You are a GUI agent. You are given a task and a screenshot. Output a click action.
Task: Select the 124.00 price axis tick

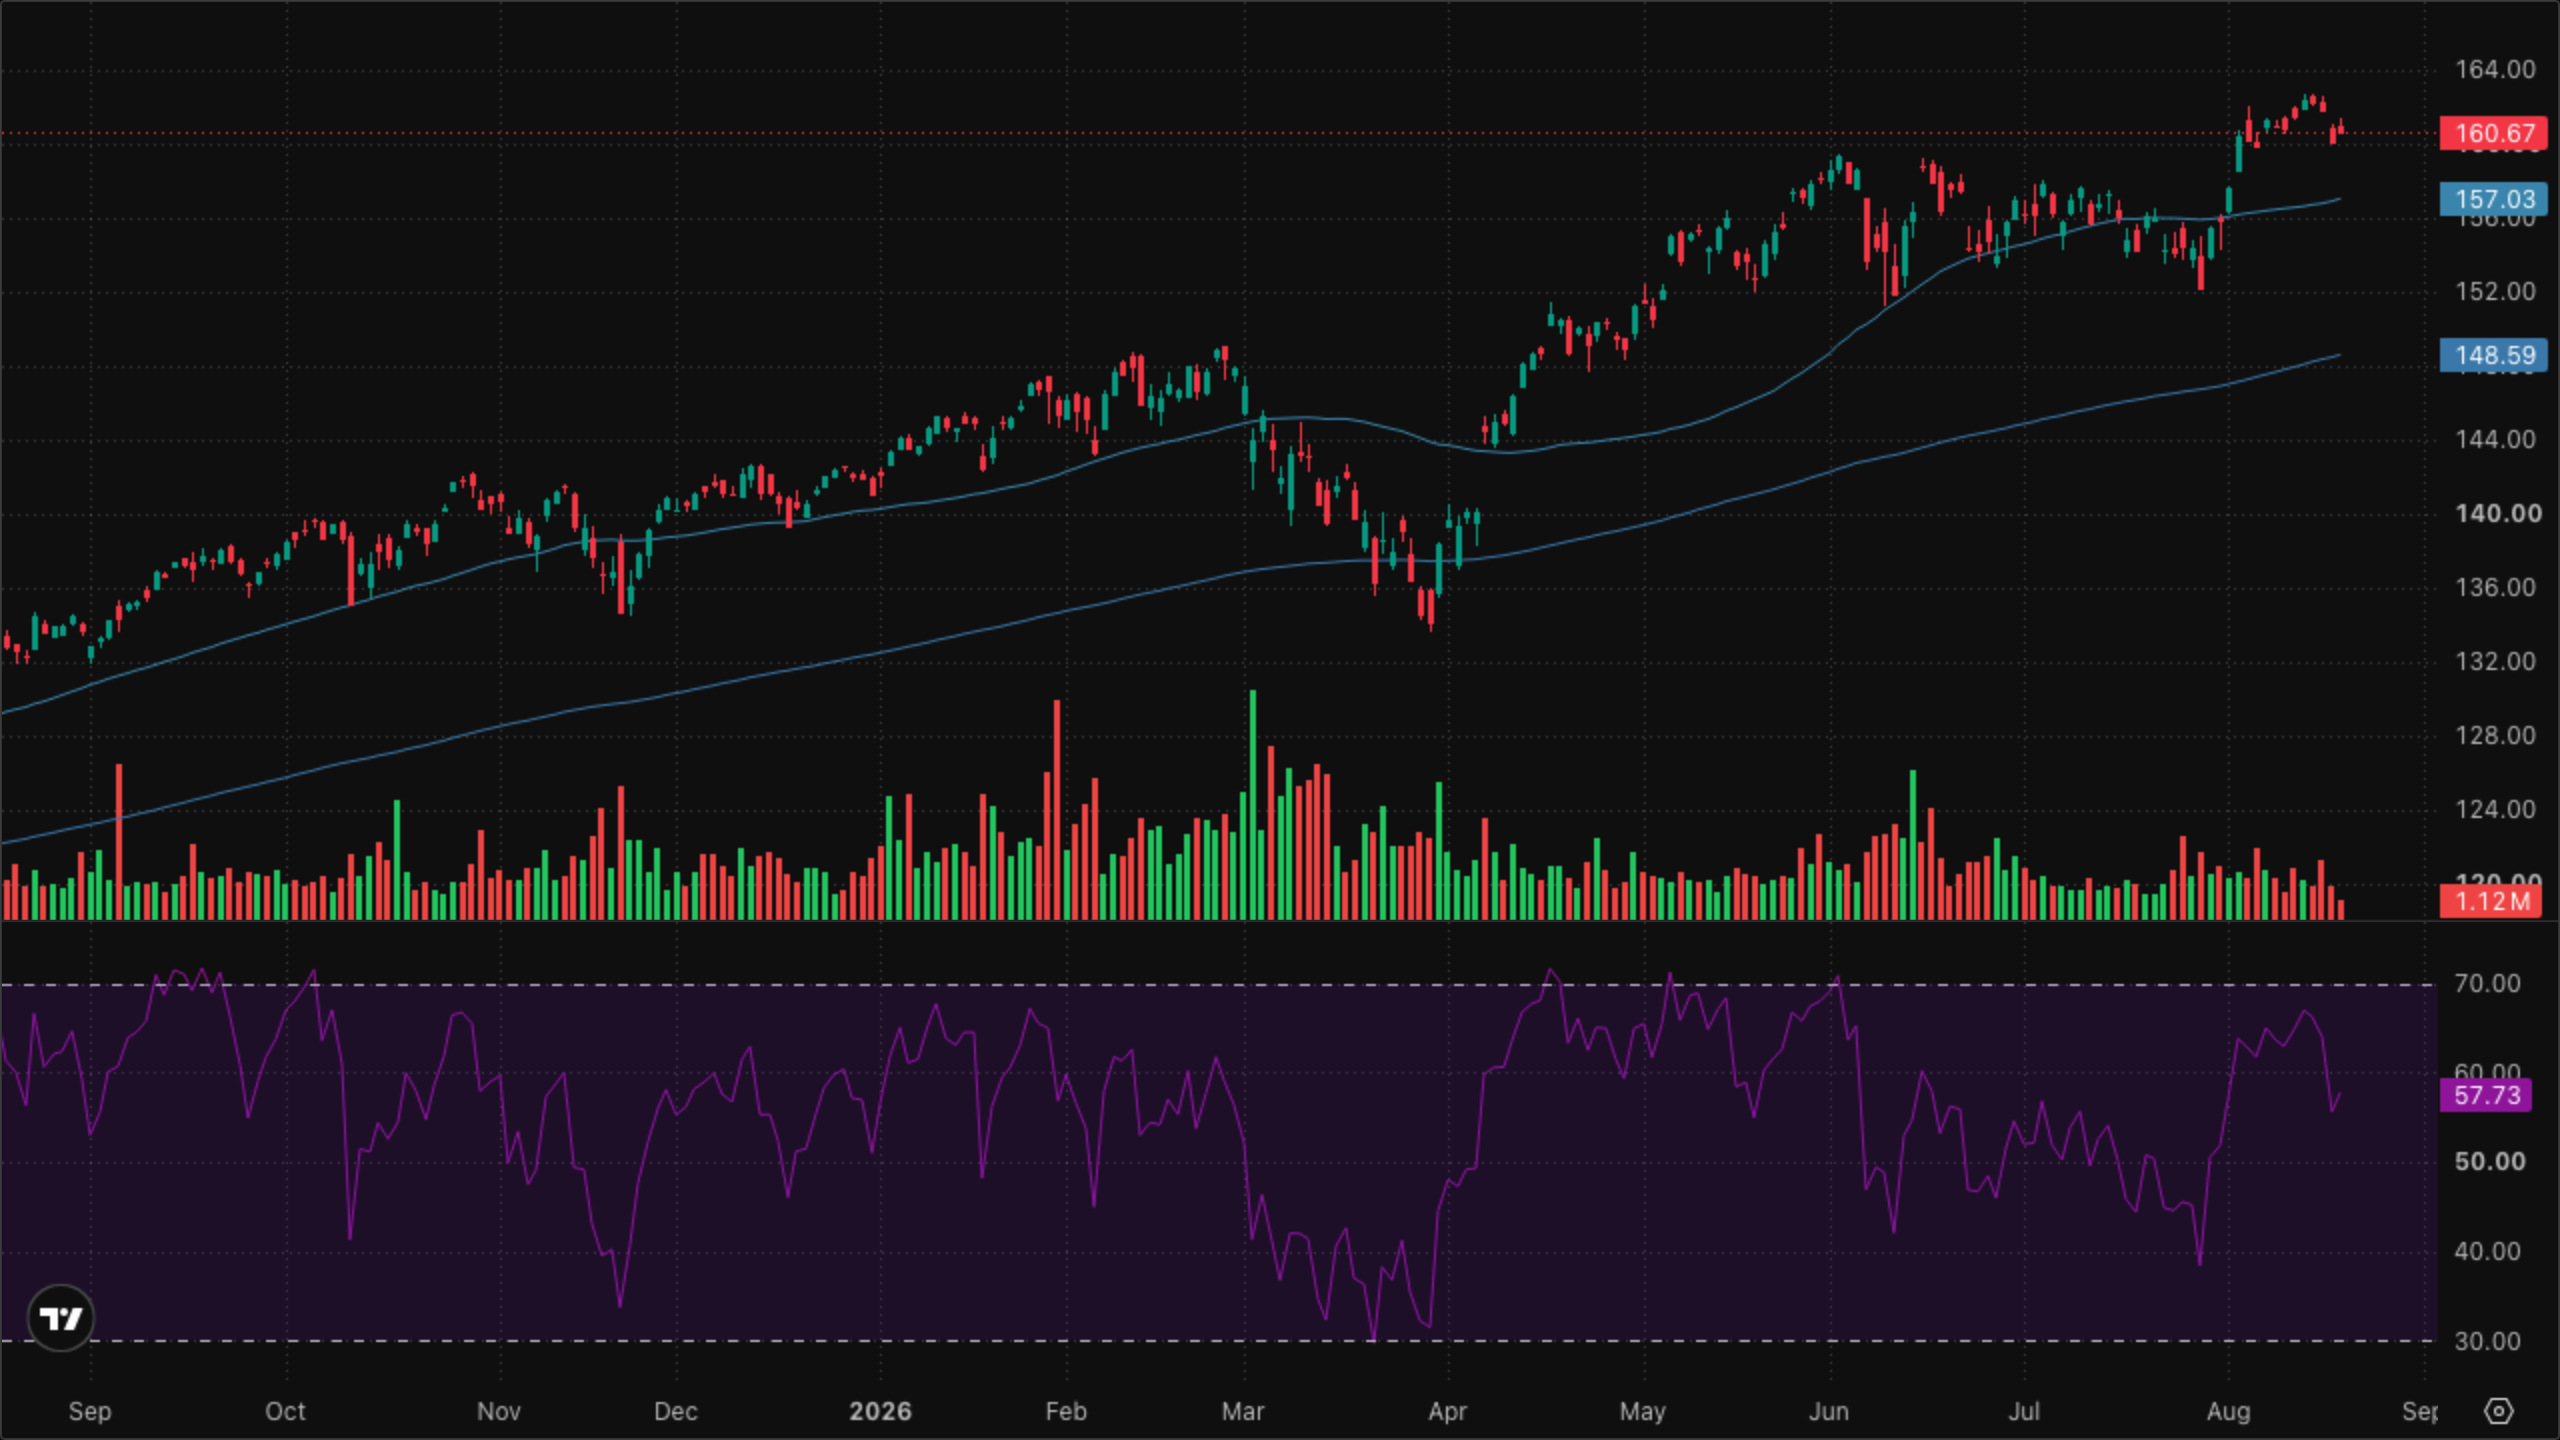tap(2495, 809)
